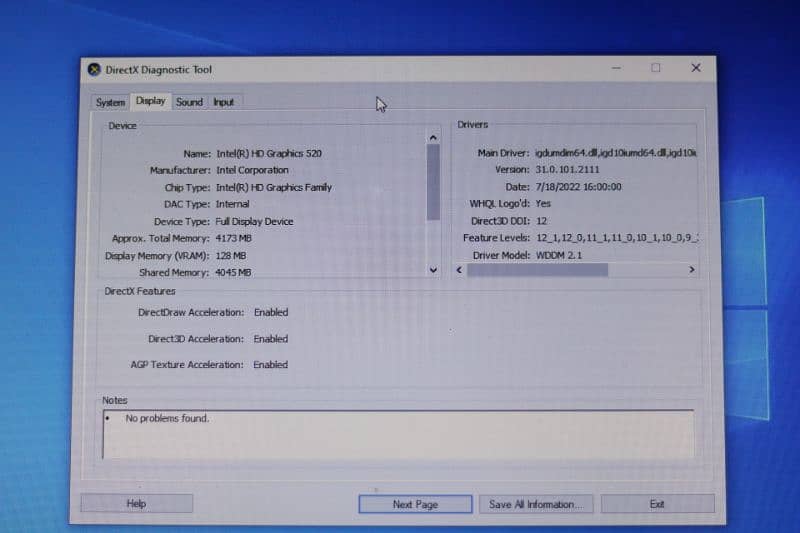Open the Sound tab
The height and width of the screenshot is (533, 800).
point(189,102)
